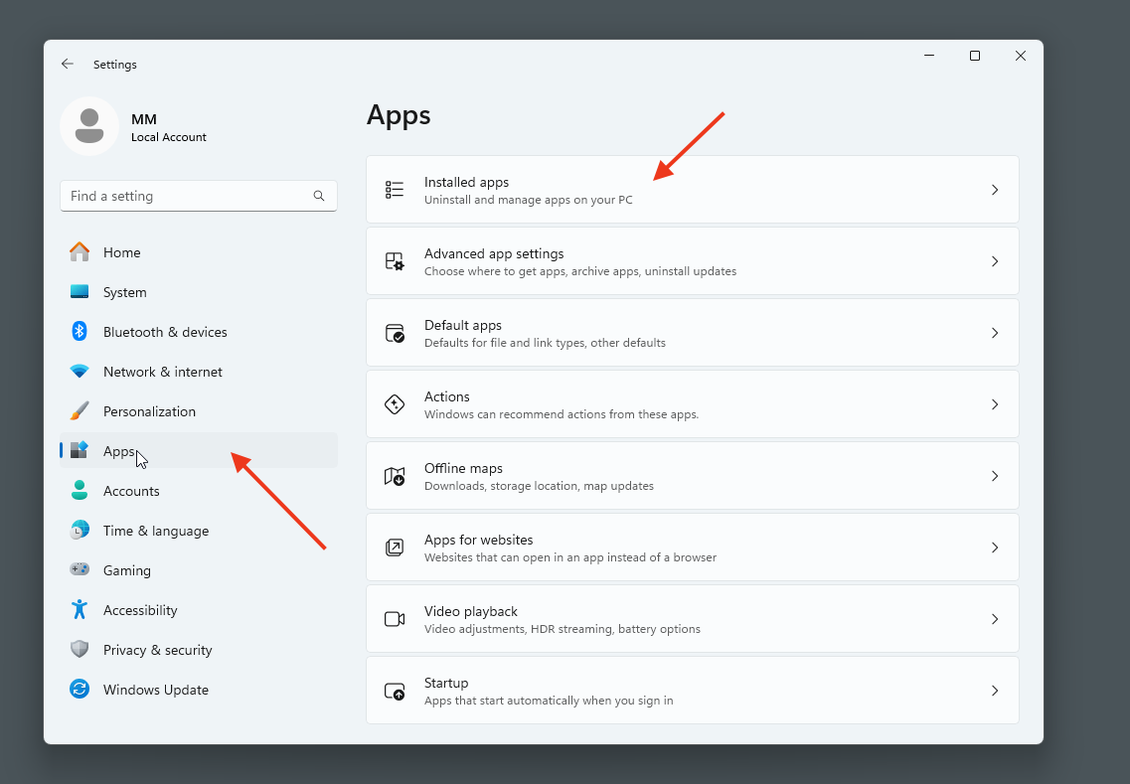
Task: Open Advanced app settings chevron
Action: coord(995,261)
